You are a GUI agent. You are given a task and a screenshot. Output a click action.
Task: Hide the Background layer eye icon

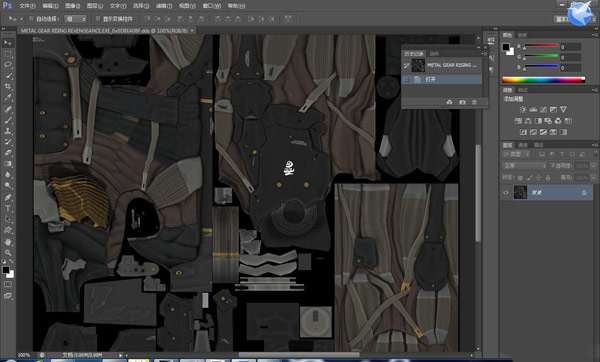click(506, 192)
